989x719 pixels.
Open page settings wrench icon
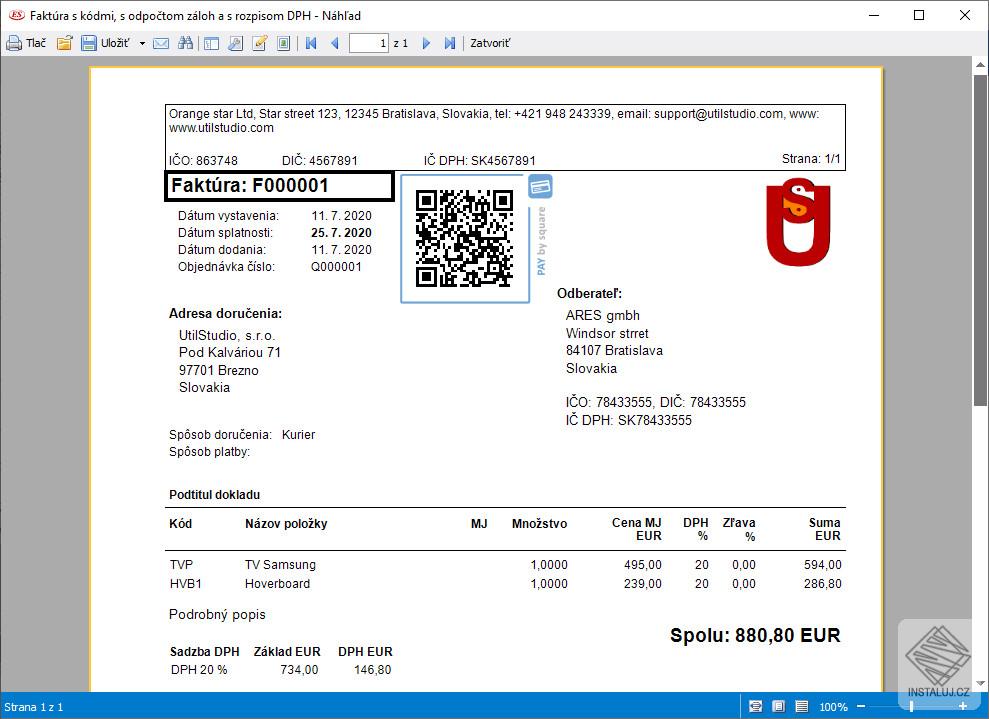point(235,43)
